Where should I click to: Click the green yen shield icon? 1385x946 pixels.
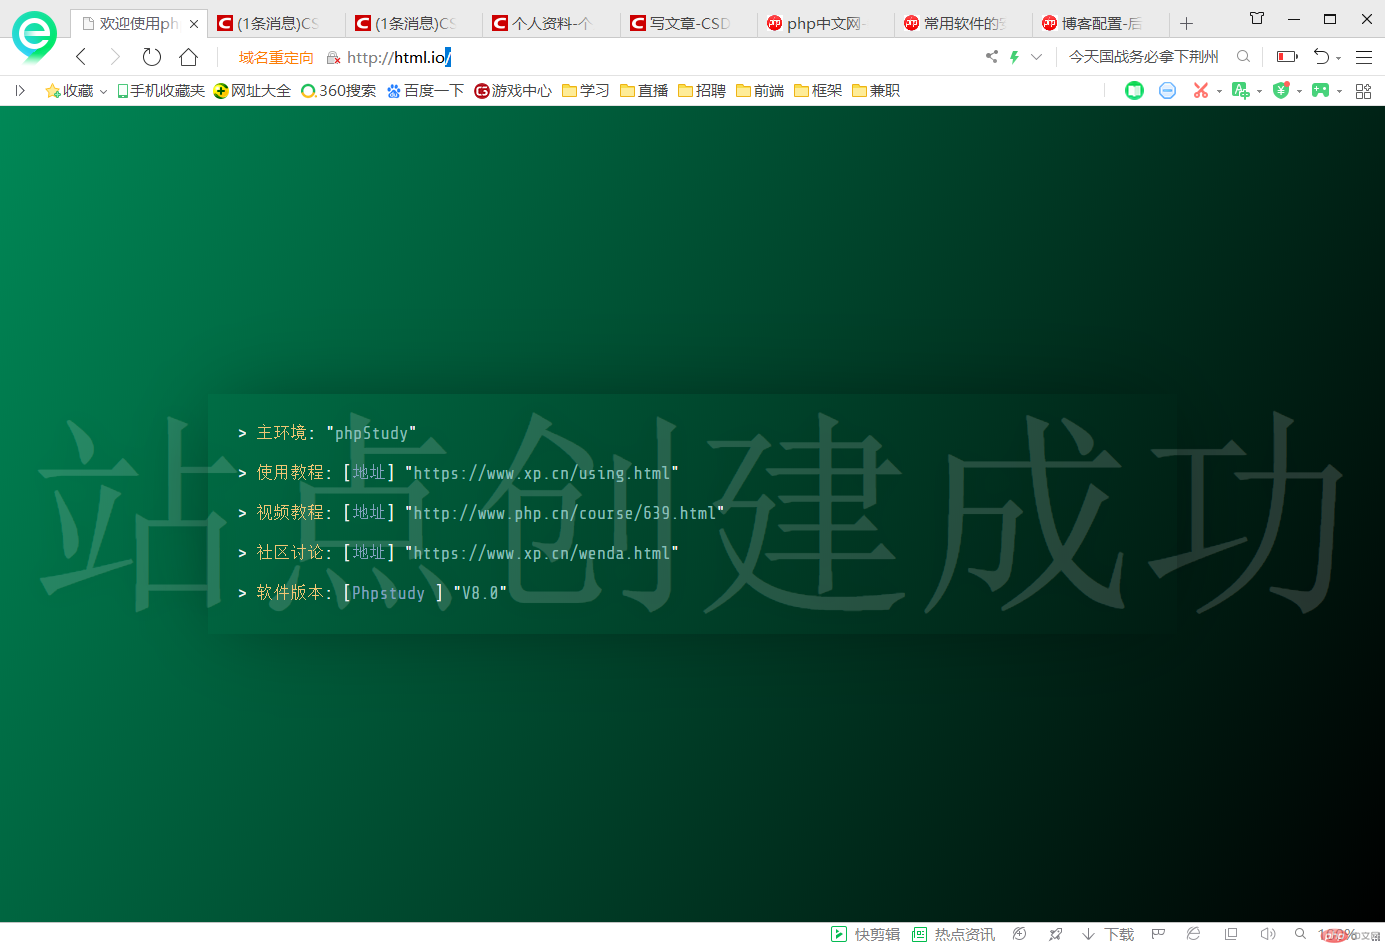pyautogui.click(x=1281, y=91)
